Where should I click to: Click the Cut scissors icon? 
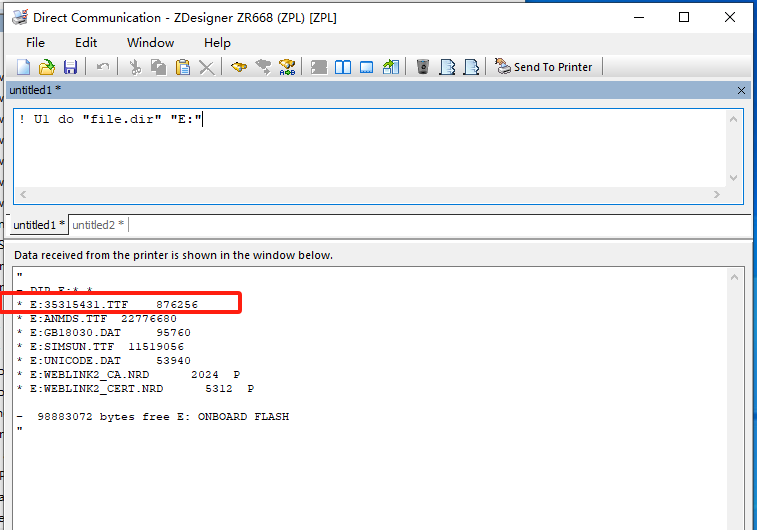coord(135,67)
